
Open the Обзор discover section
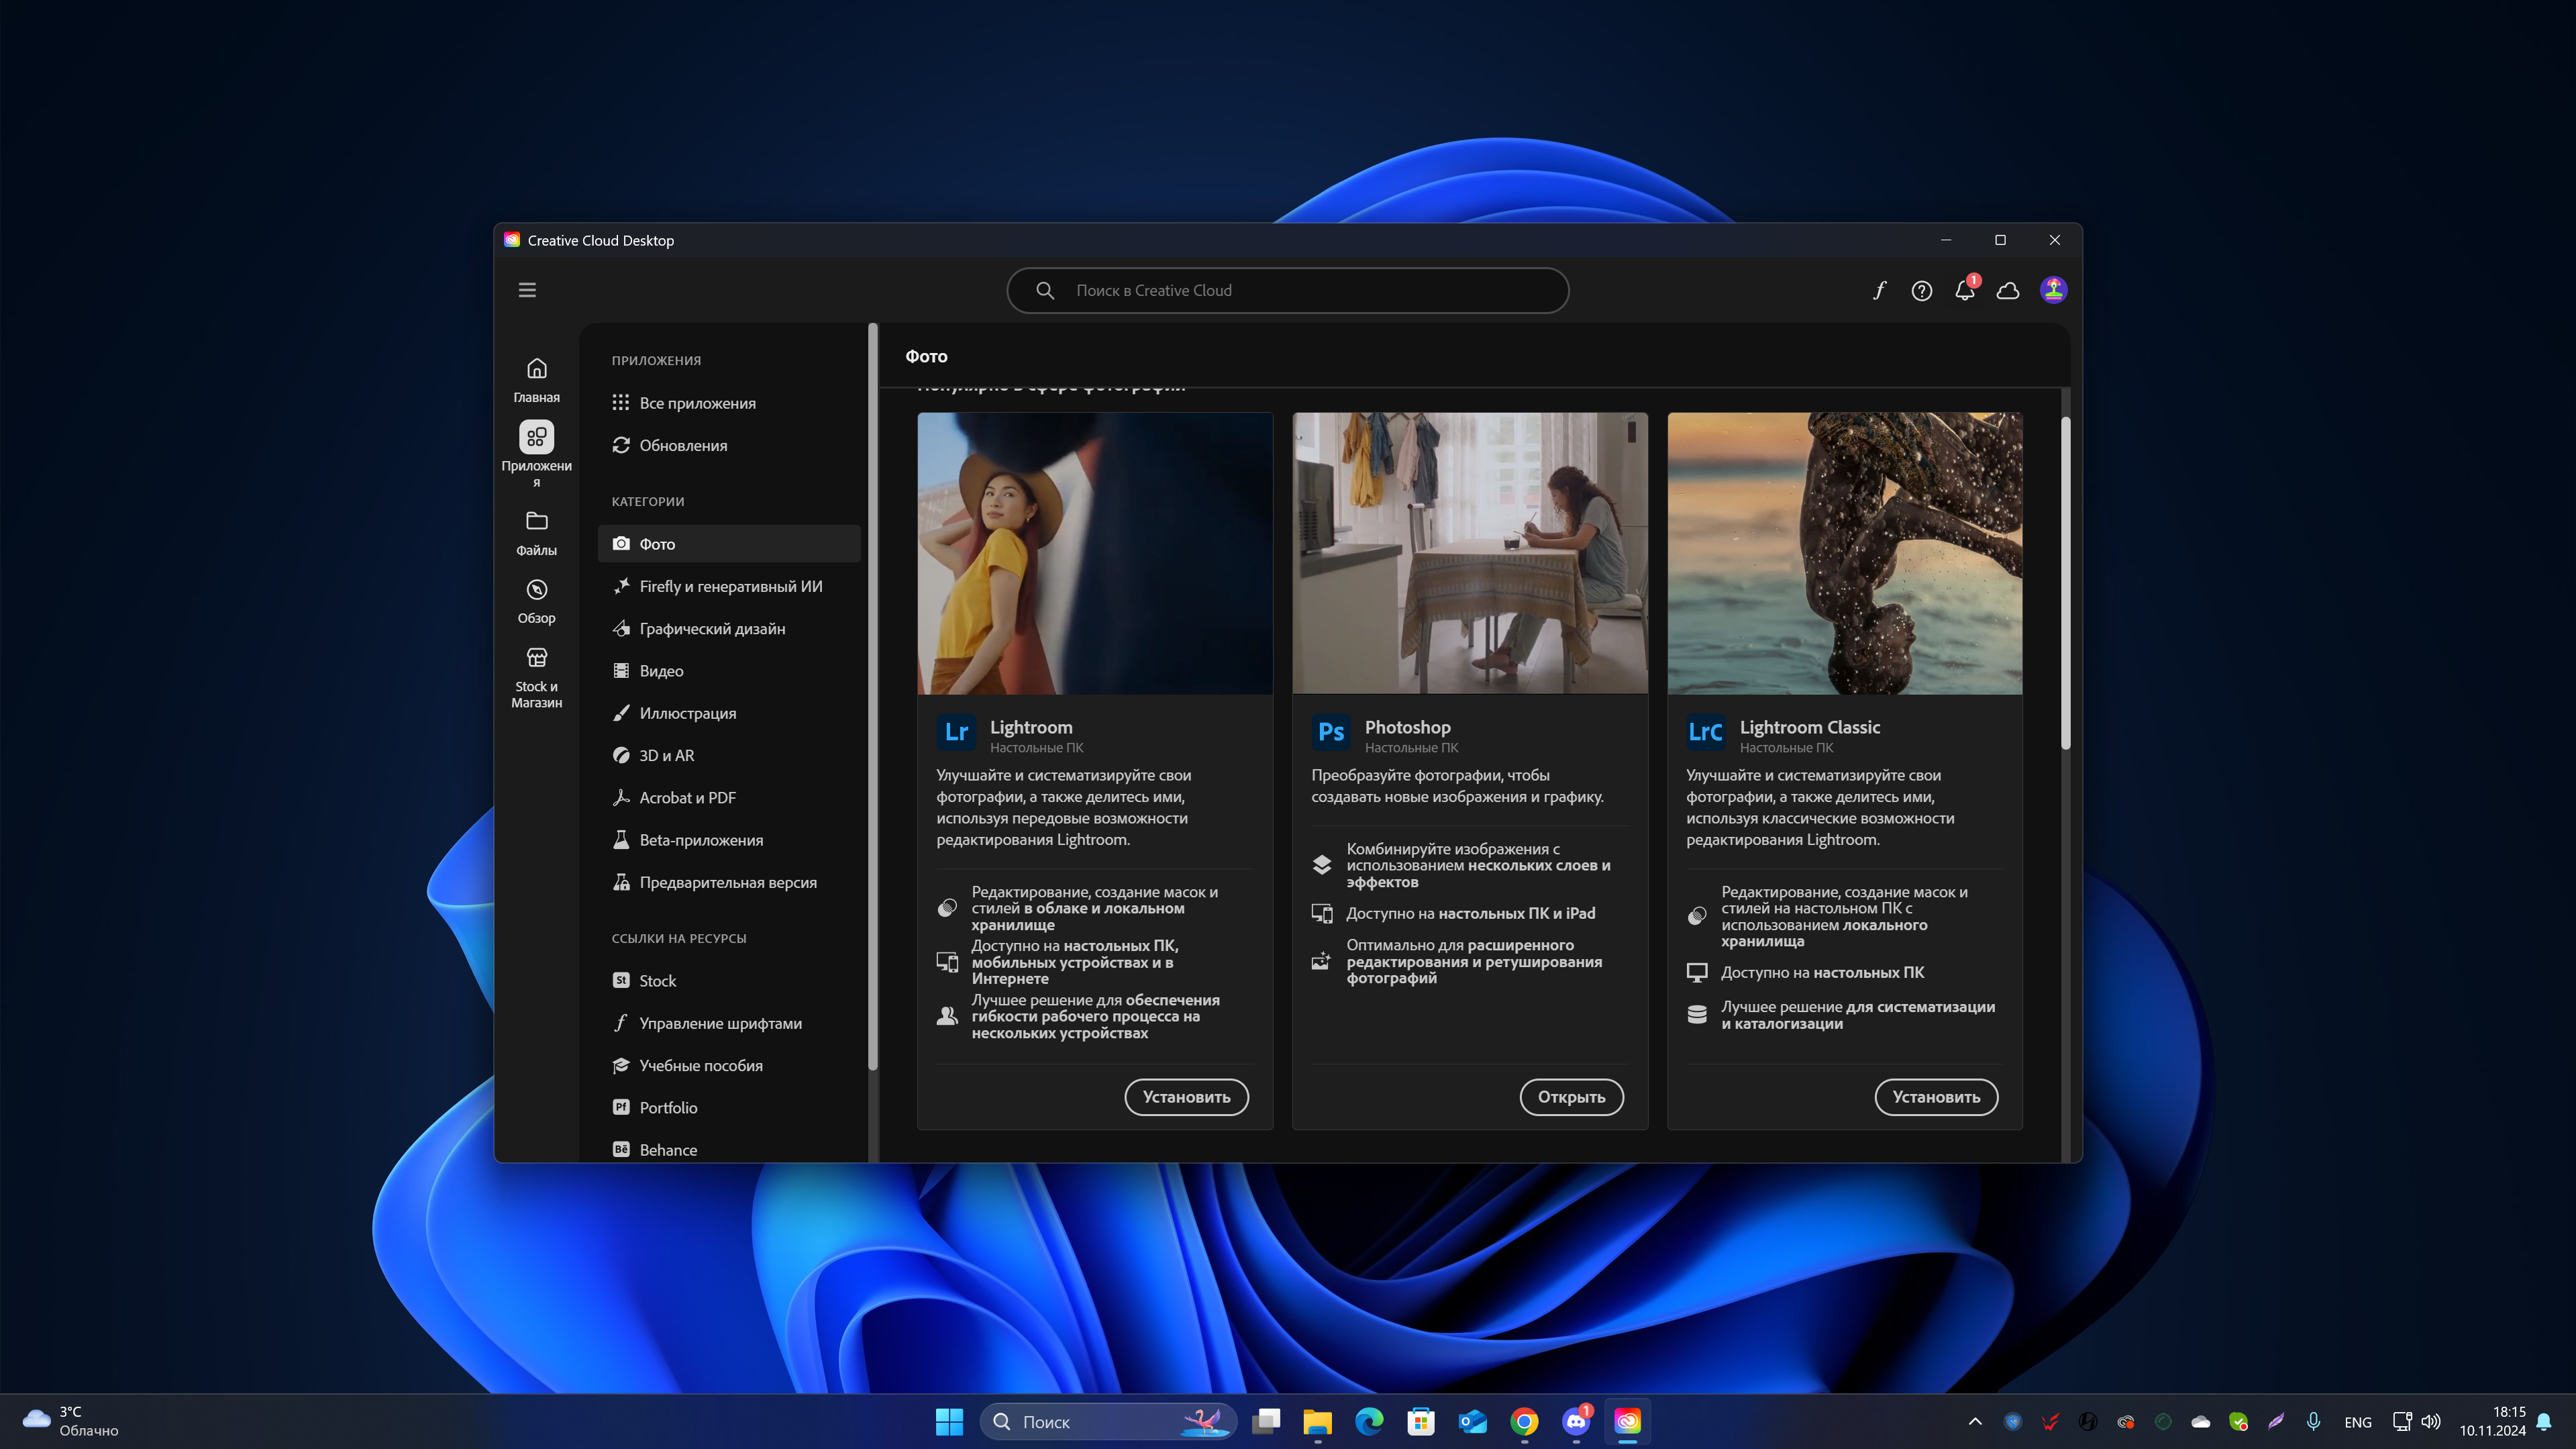coord(537,601)
